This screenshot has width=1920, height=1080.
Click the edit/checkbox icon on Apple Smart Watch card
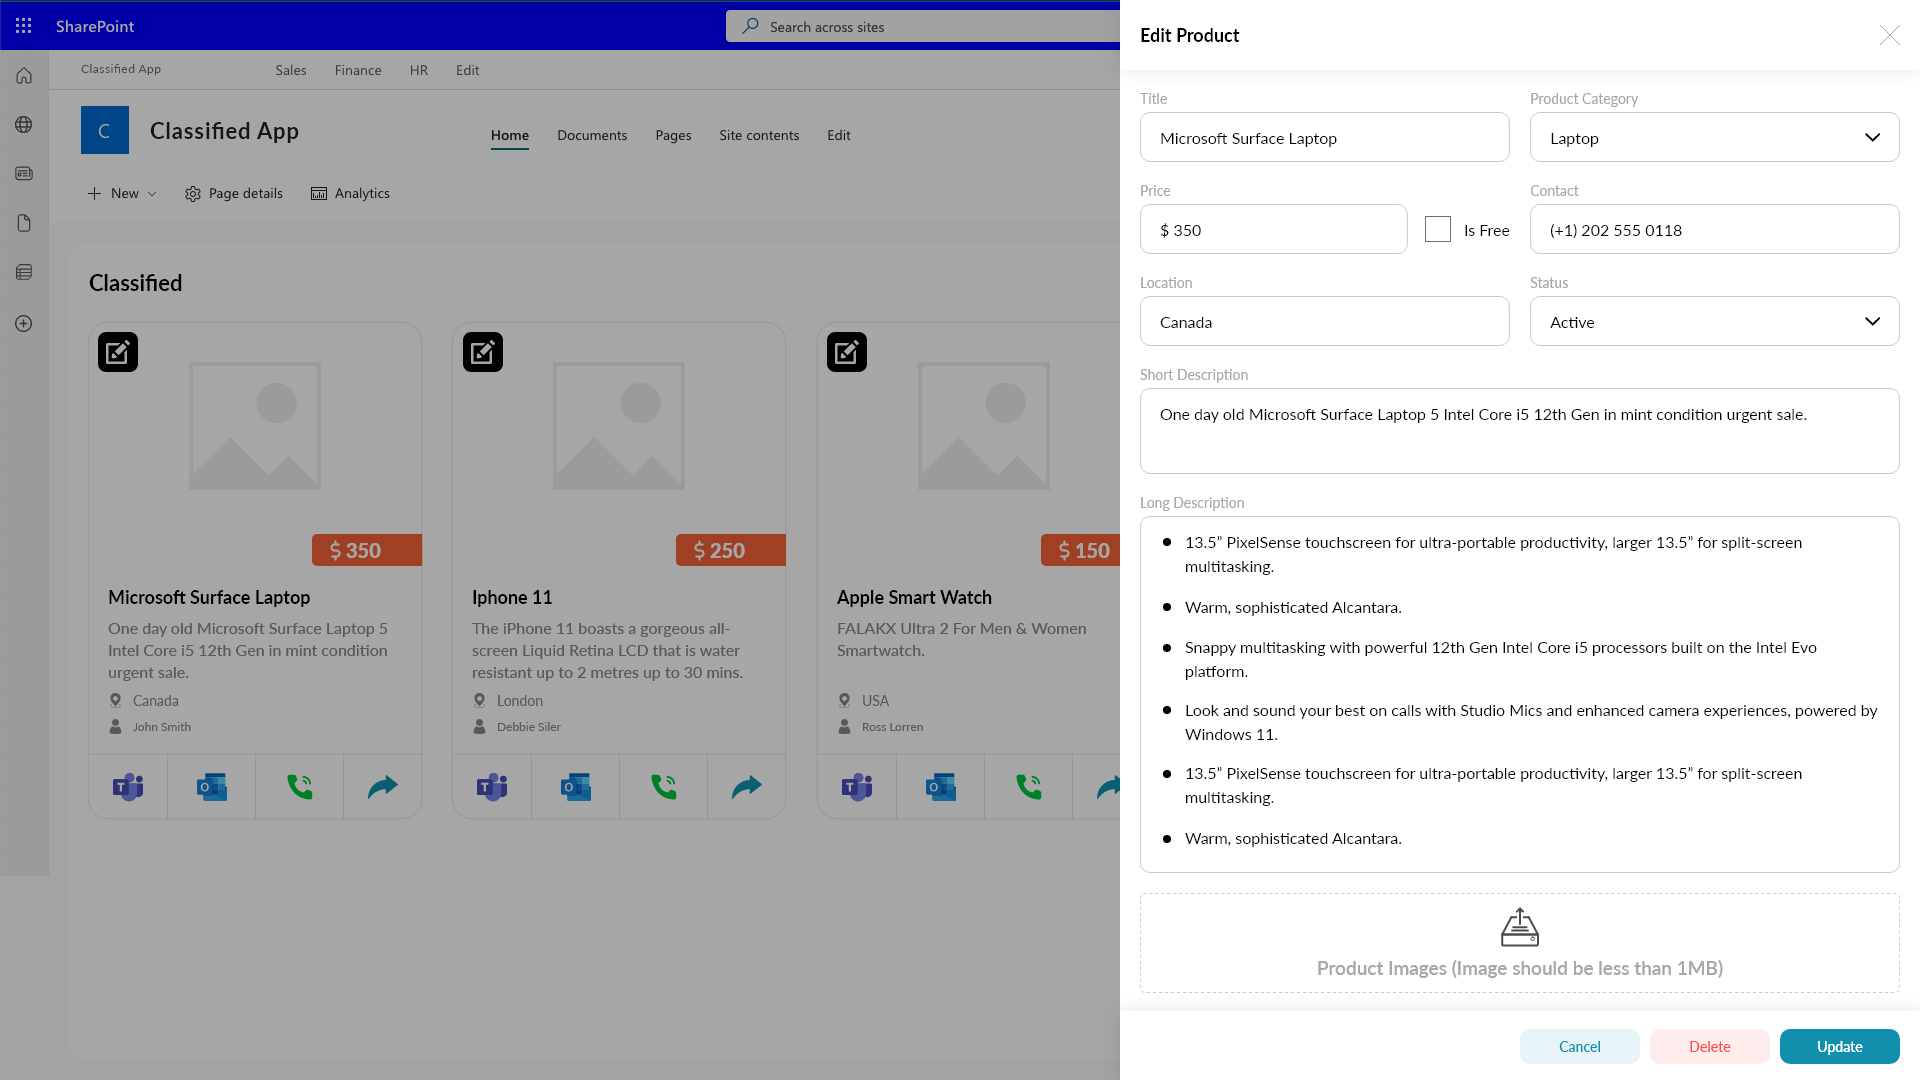(847, 352)
